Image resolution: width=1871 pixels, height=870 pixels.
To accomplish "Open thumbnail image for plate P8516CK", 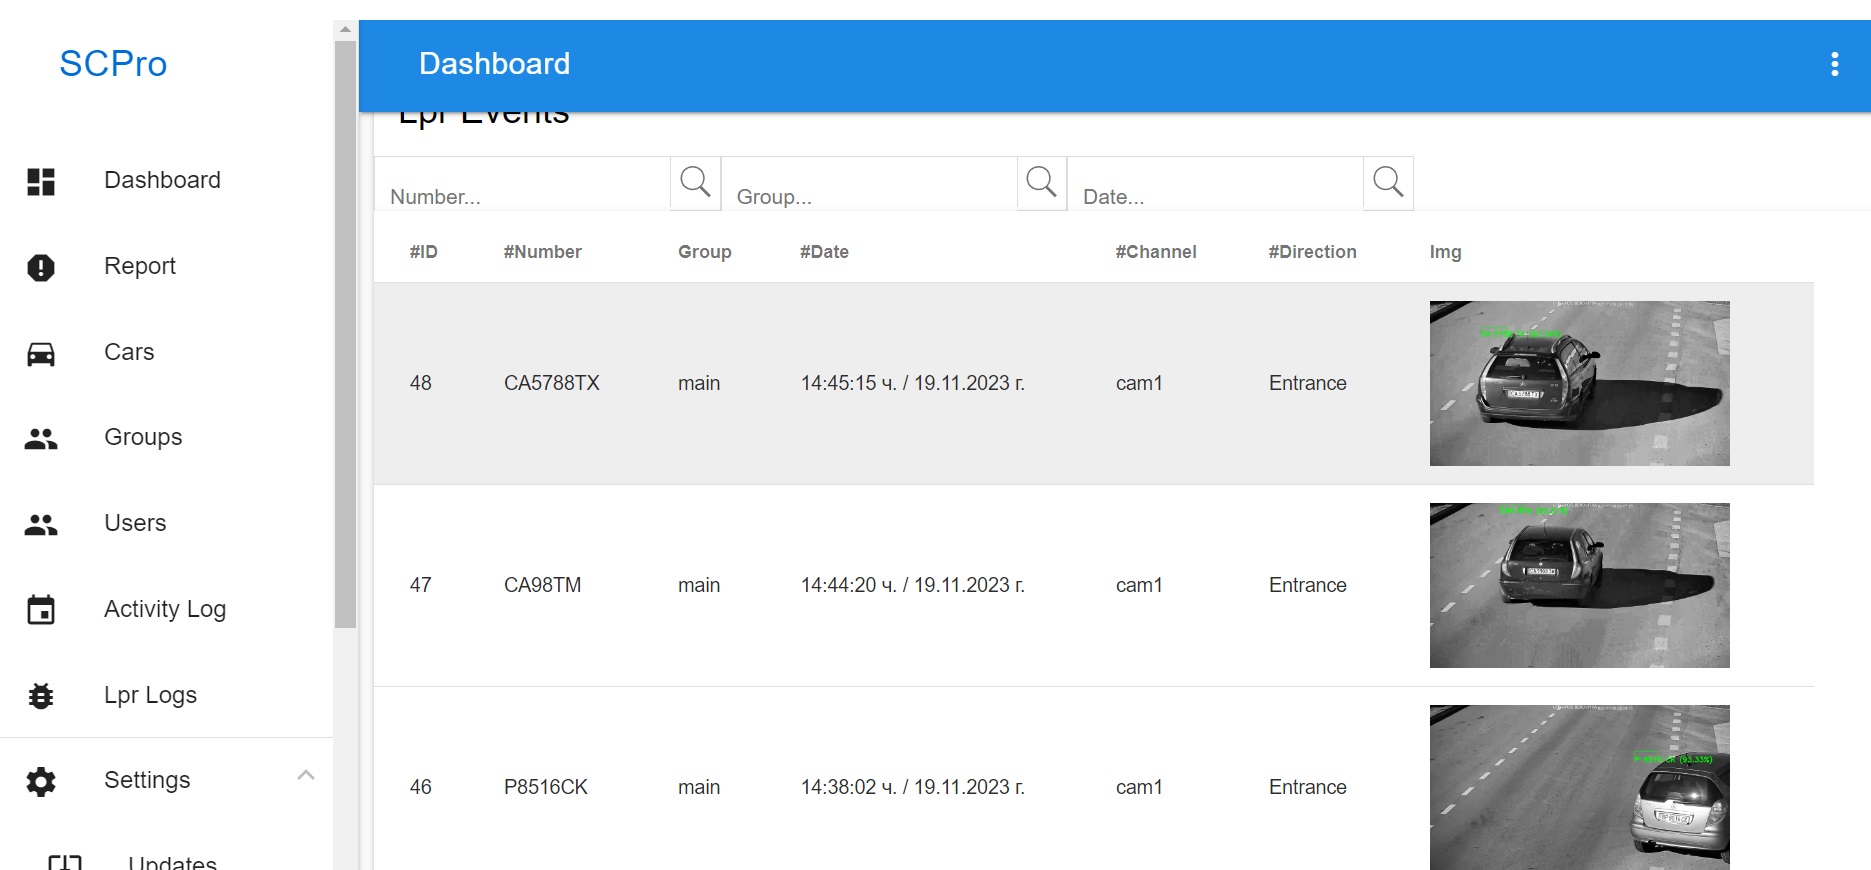I will [1579, 787].
